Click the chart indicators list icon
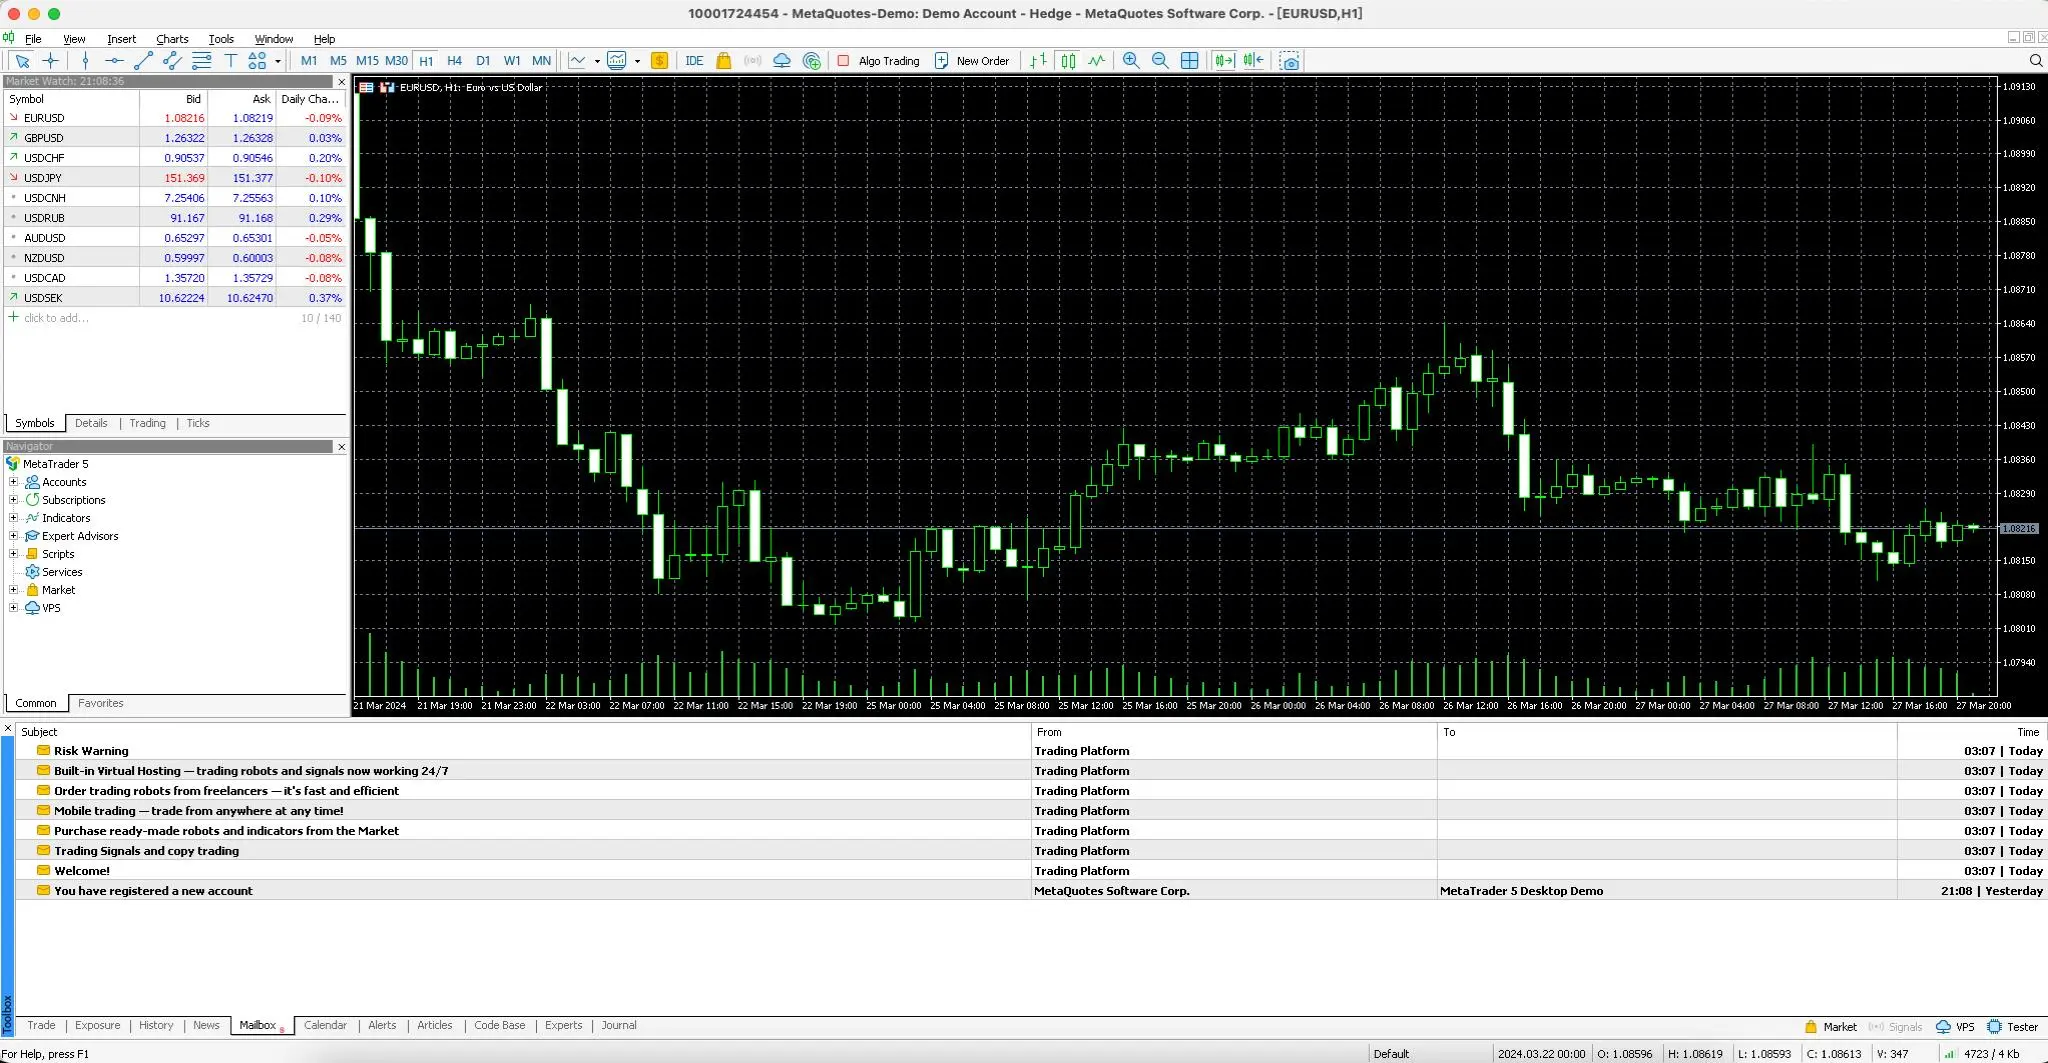2048x1063 pixels. [x=578, y=61]
